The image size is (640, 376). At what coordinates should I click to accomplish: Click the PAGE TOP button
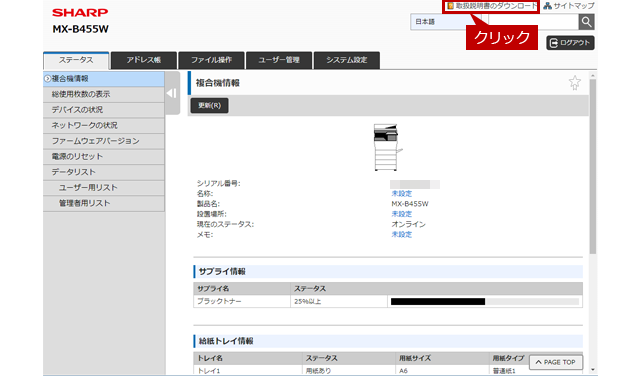point(556,362)
